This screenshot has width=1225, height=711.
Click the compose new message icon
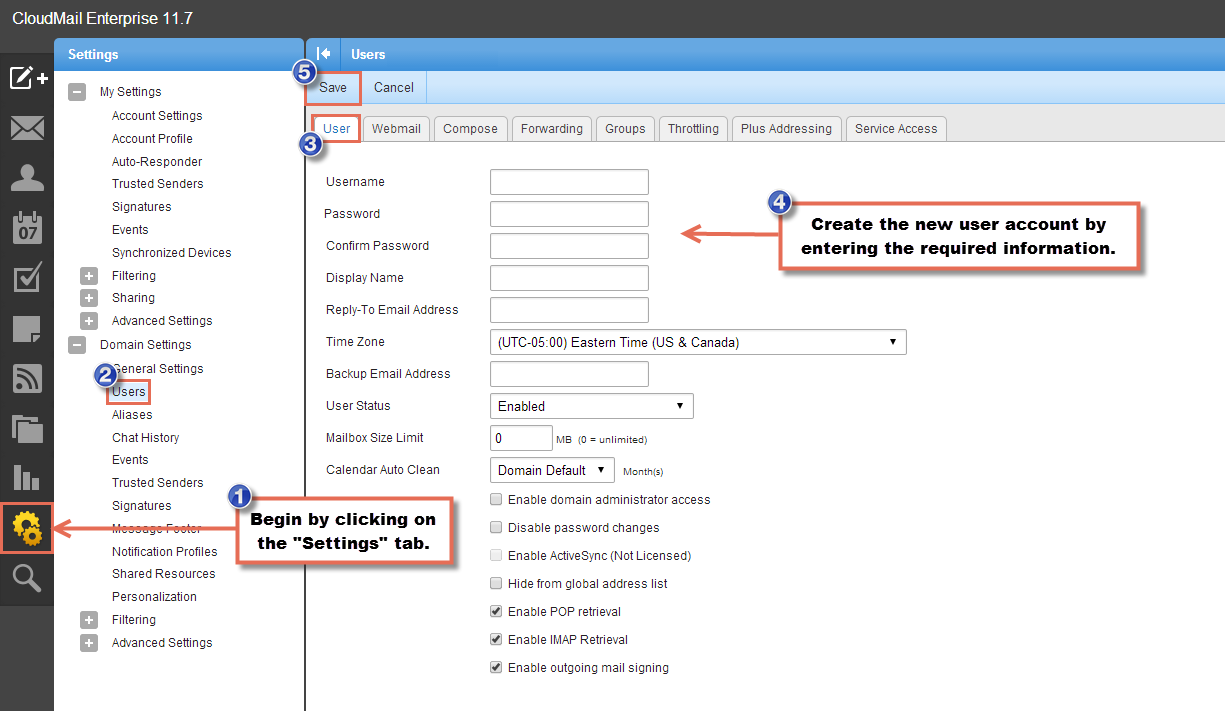(27, 78)
